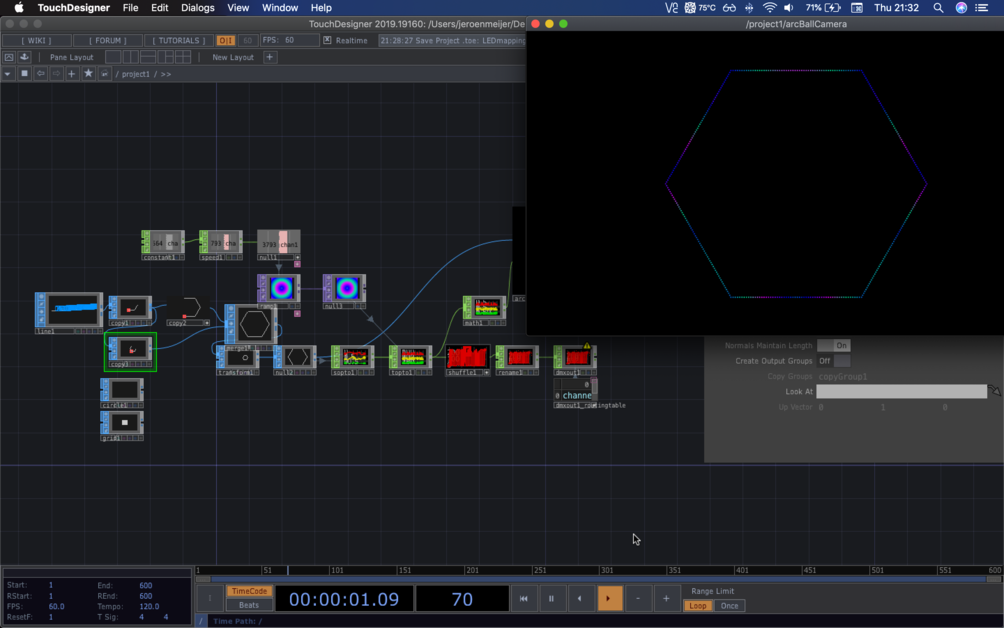Click the home square icon in the path bar
The width and height of the screenshot is (1004, 628).
[25, 74]
